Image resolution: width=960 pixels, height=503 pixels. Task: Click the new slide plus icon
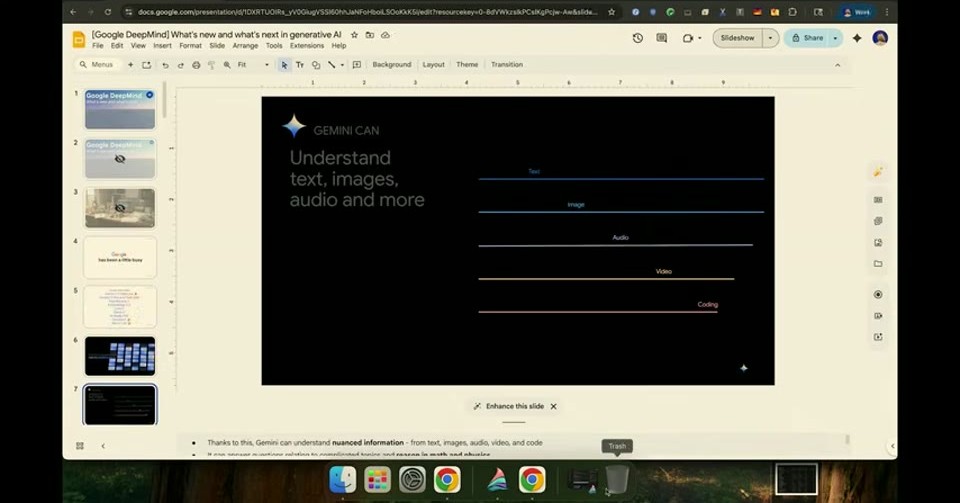[x=130, y=64]
